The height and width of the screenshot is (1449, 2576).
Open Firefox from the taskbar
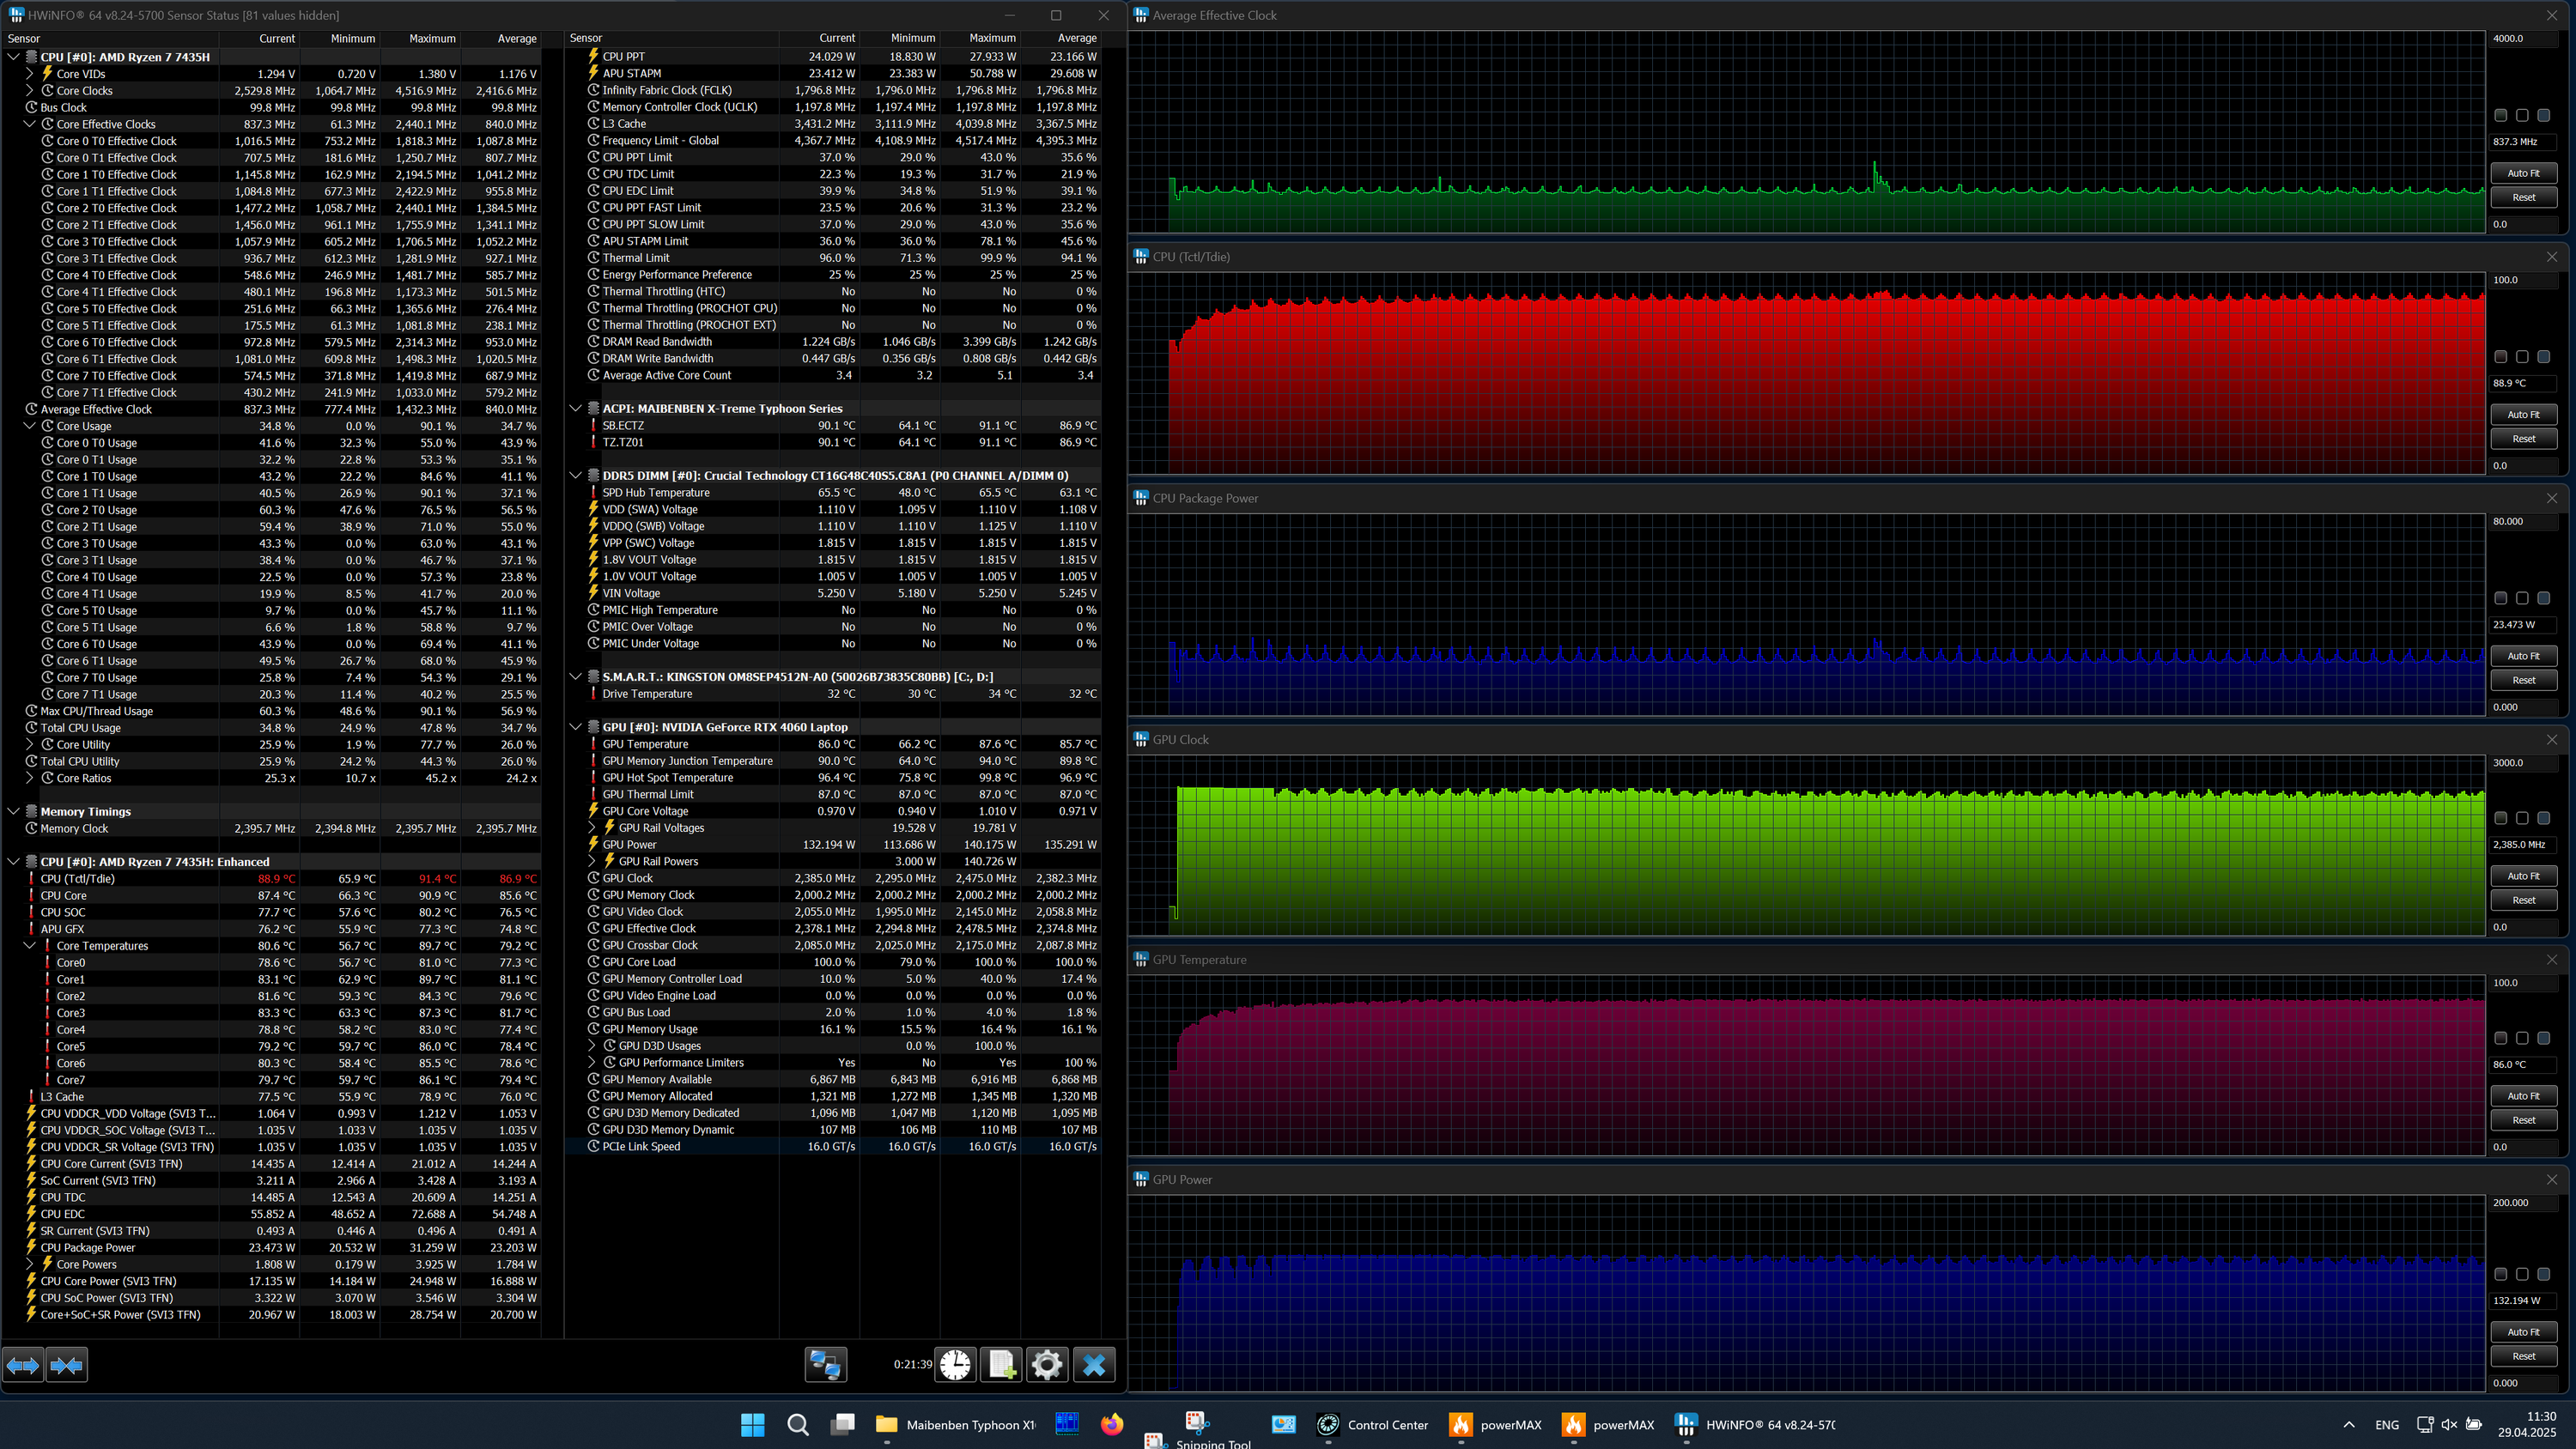click(1112, 1424)
